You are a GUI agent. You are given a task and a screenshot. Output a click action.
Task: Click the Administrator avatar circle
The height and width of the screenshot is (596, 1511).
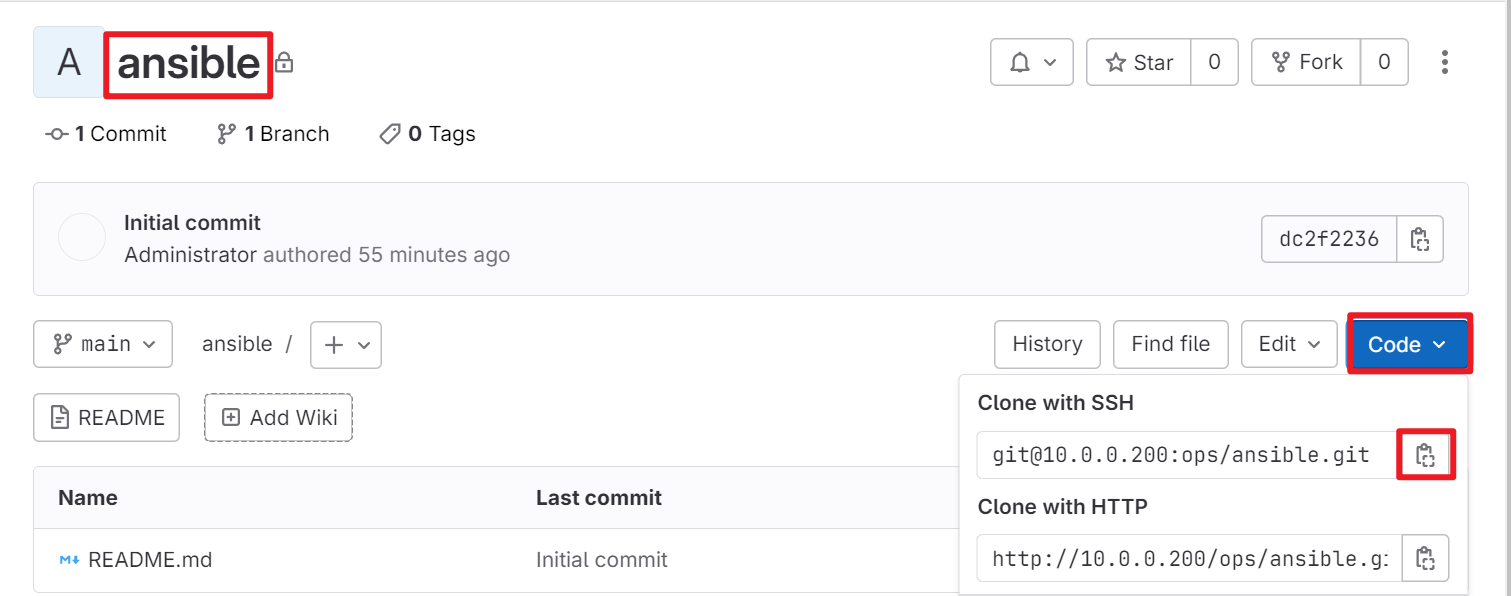point(82,237)
